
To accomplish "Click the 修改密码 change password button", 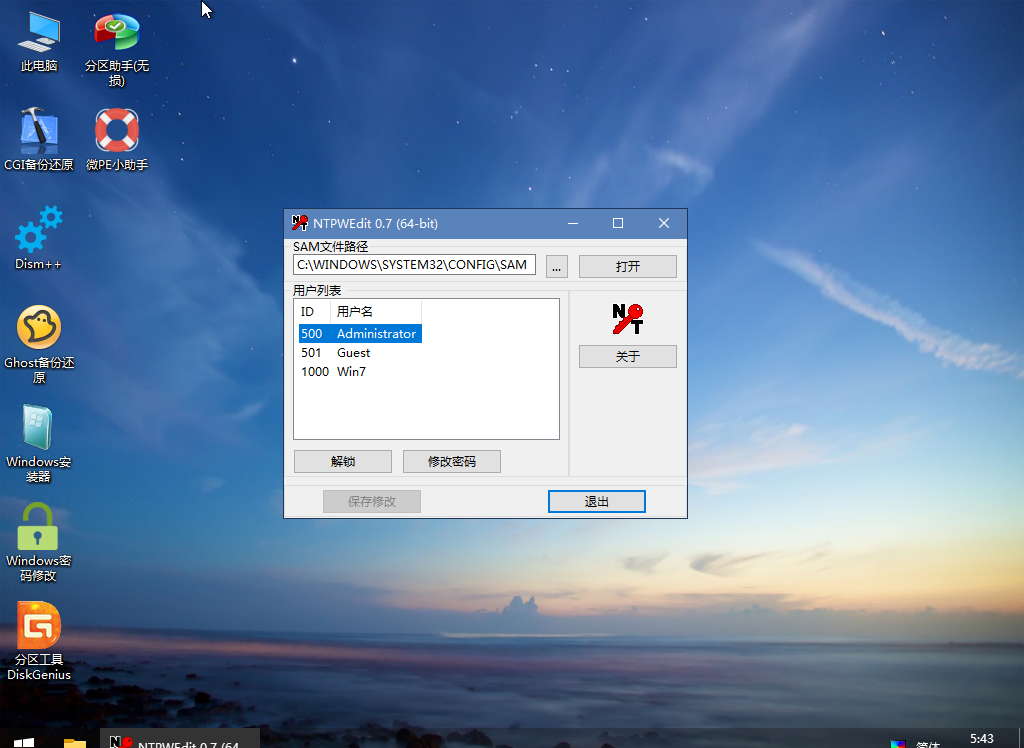I will coord(451,461).
